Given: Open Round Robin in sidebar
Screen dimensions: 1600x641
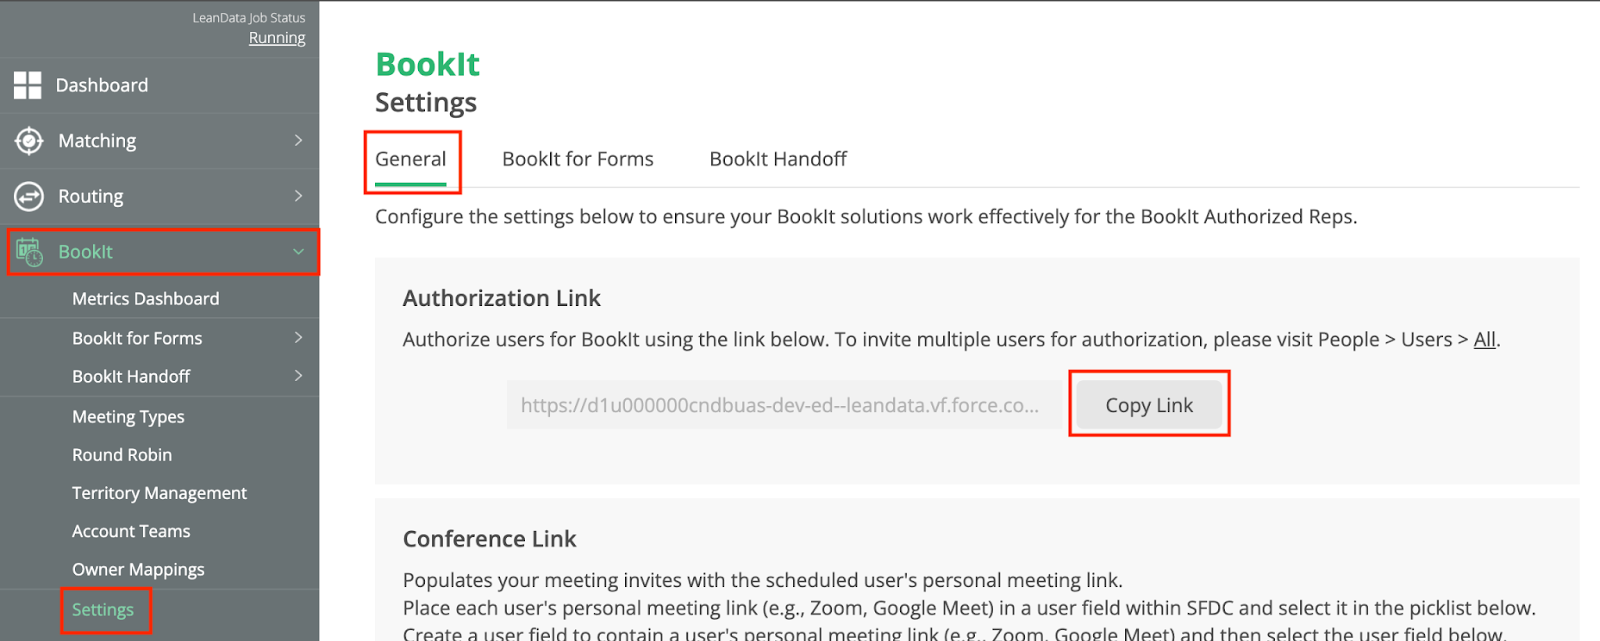Looking at the screenshot, I should click(x=122, y=455).
